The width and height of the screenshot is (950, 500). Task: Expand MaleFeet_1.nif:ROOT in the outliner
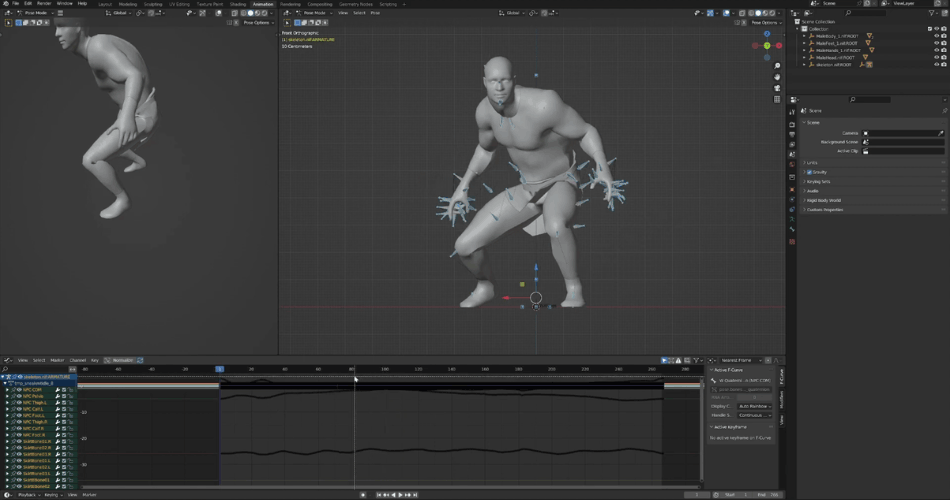point(805,43)
